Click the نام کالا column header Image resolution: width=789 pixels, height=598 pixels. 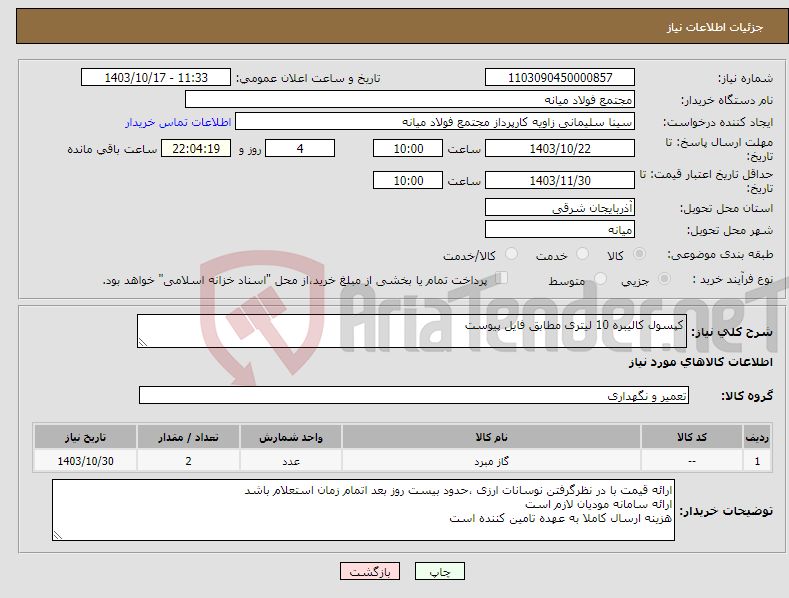tap(491, 437)
